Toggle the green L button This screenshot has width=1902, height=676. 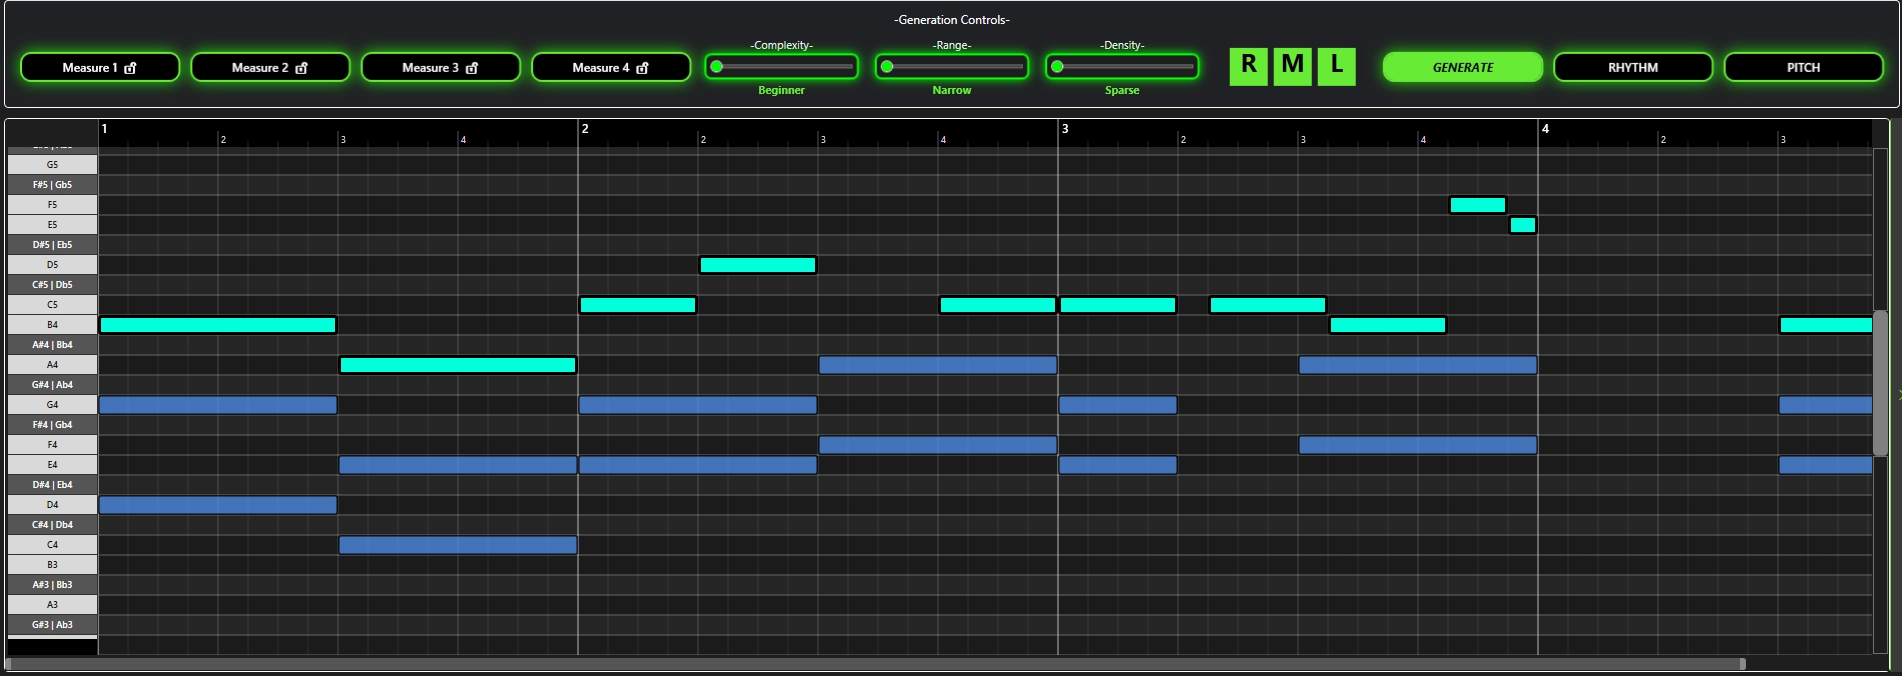1336,66
